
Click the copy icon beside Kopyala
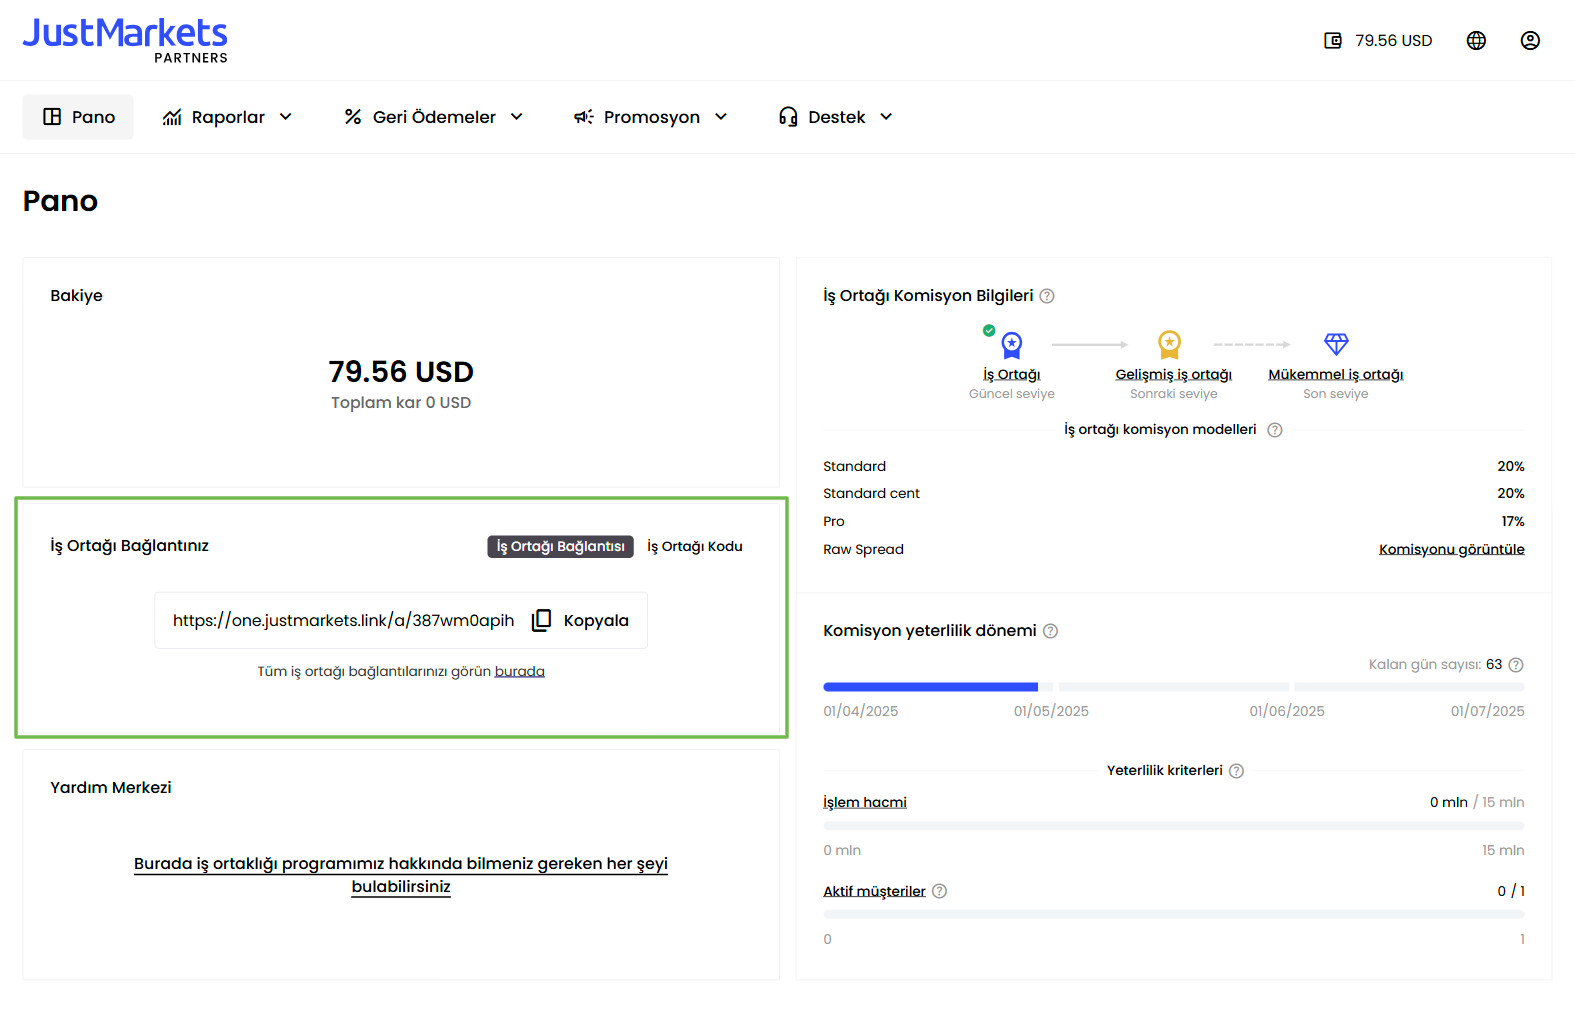pyautogui.click(x=541, y=620)
